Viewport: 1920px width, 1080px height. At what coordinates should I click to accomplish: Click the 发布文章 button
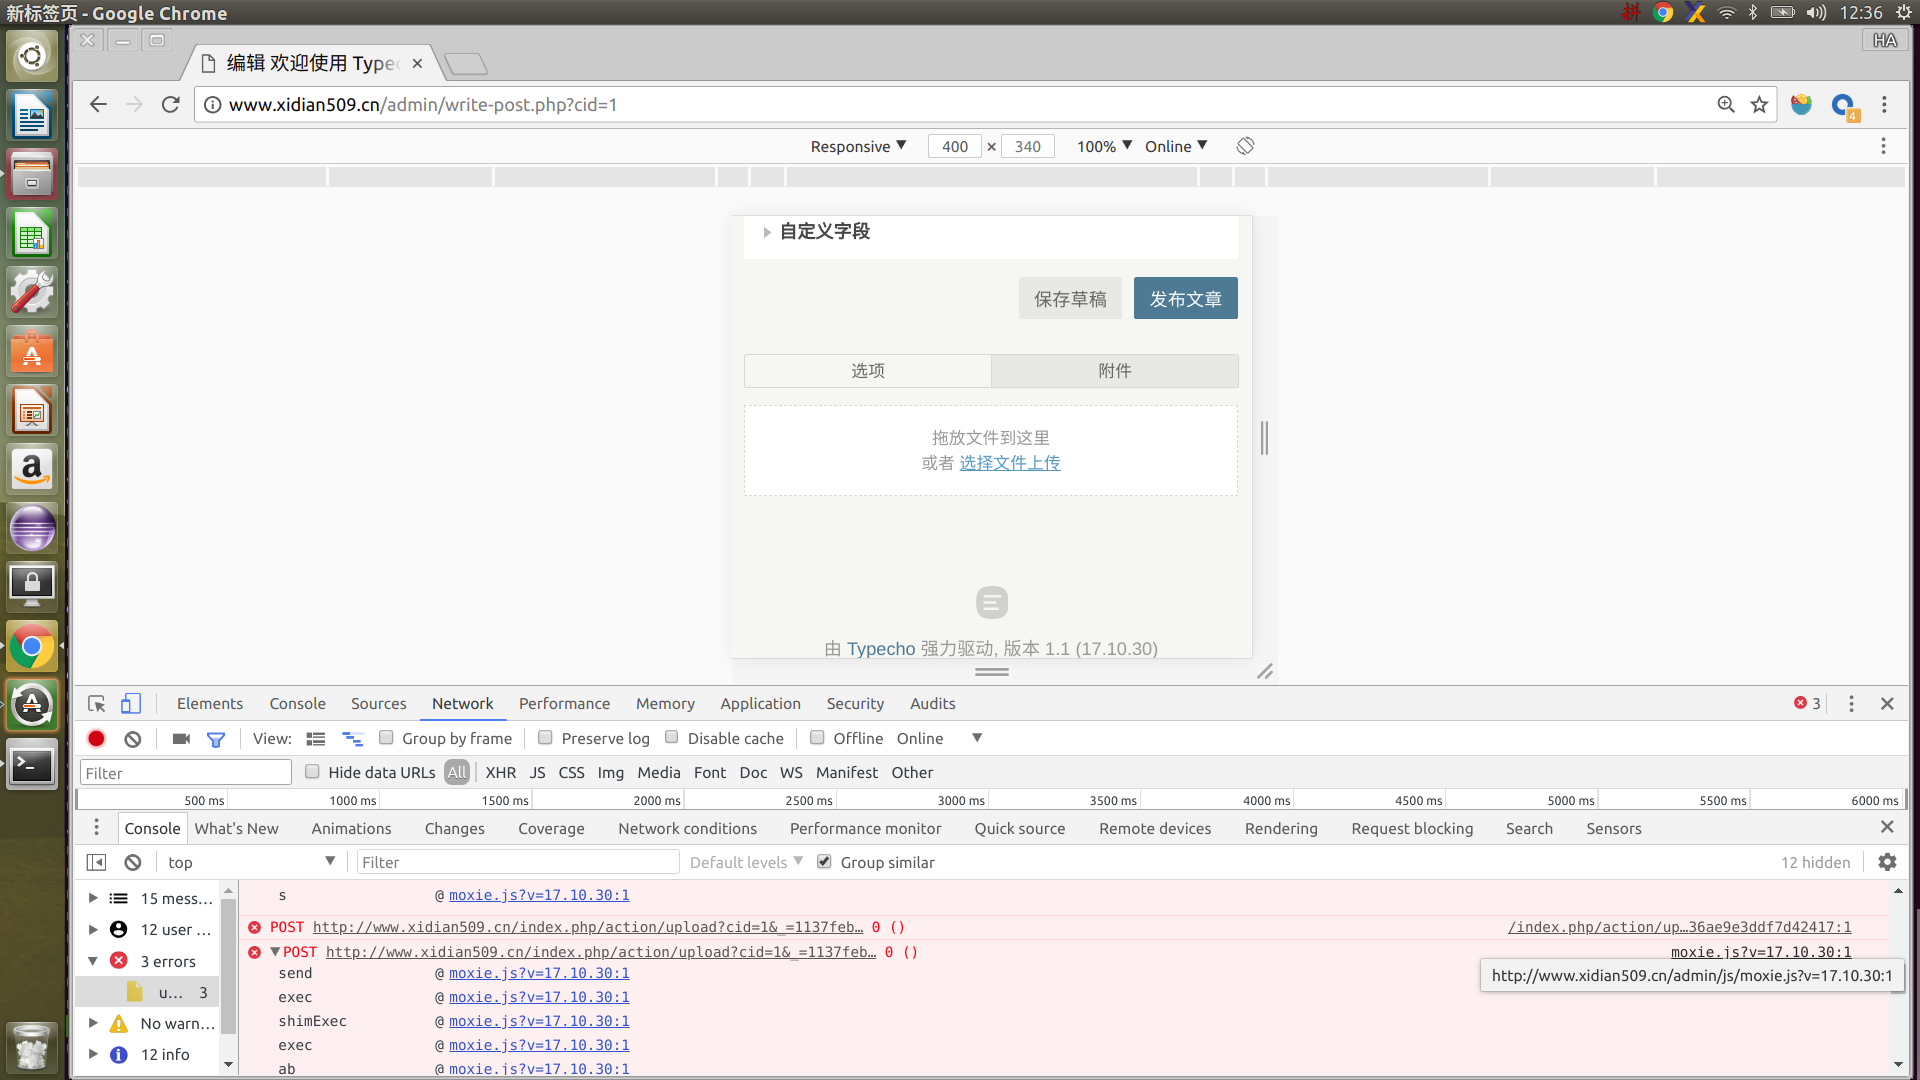tap(1186, 298)
